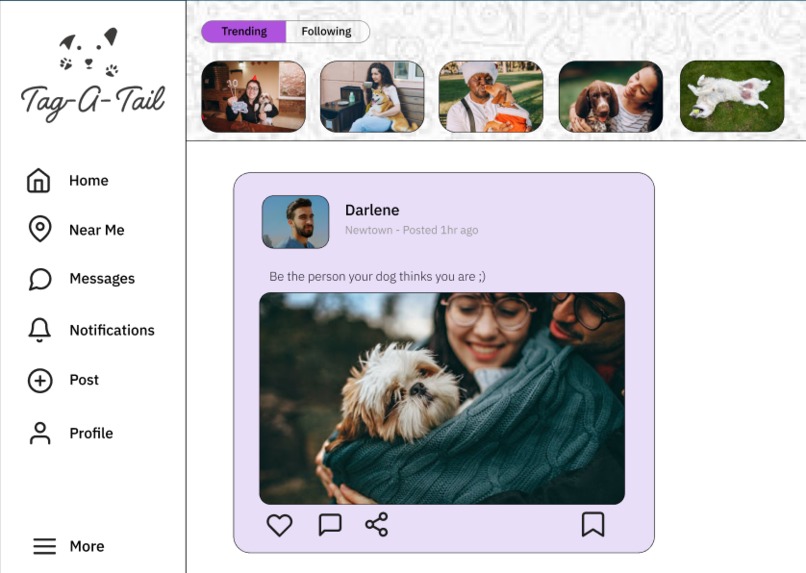Choose Post label in sidebar
Viewport: 806px width, 573px height.
click(84, 380)
